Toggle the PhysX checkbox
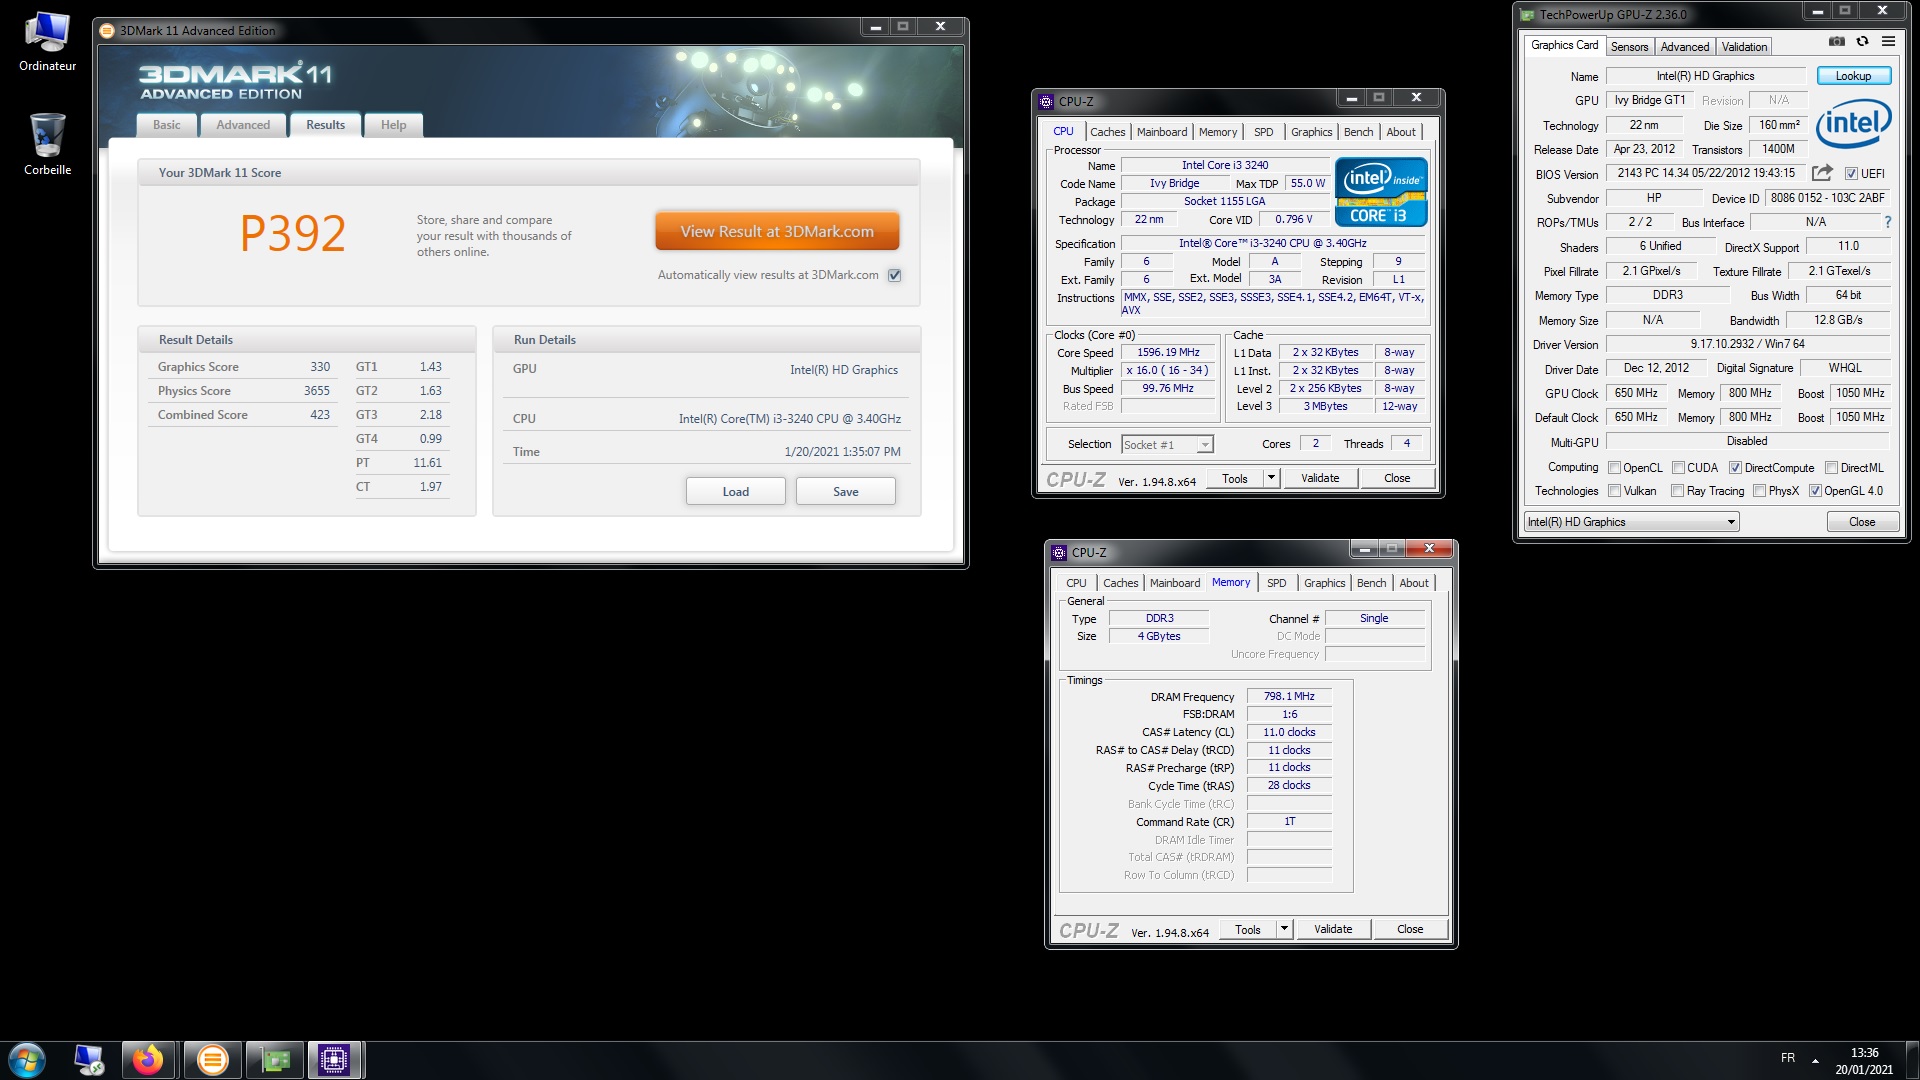This screenshot has height=1080, width=1920. (1759, 491)
